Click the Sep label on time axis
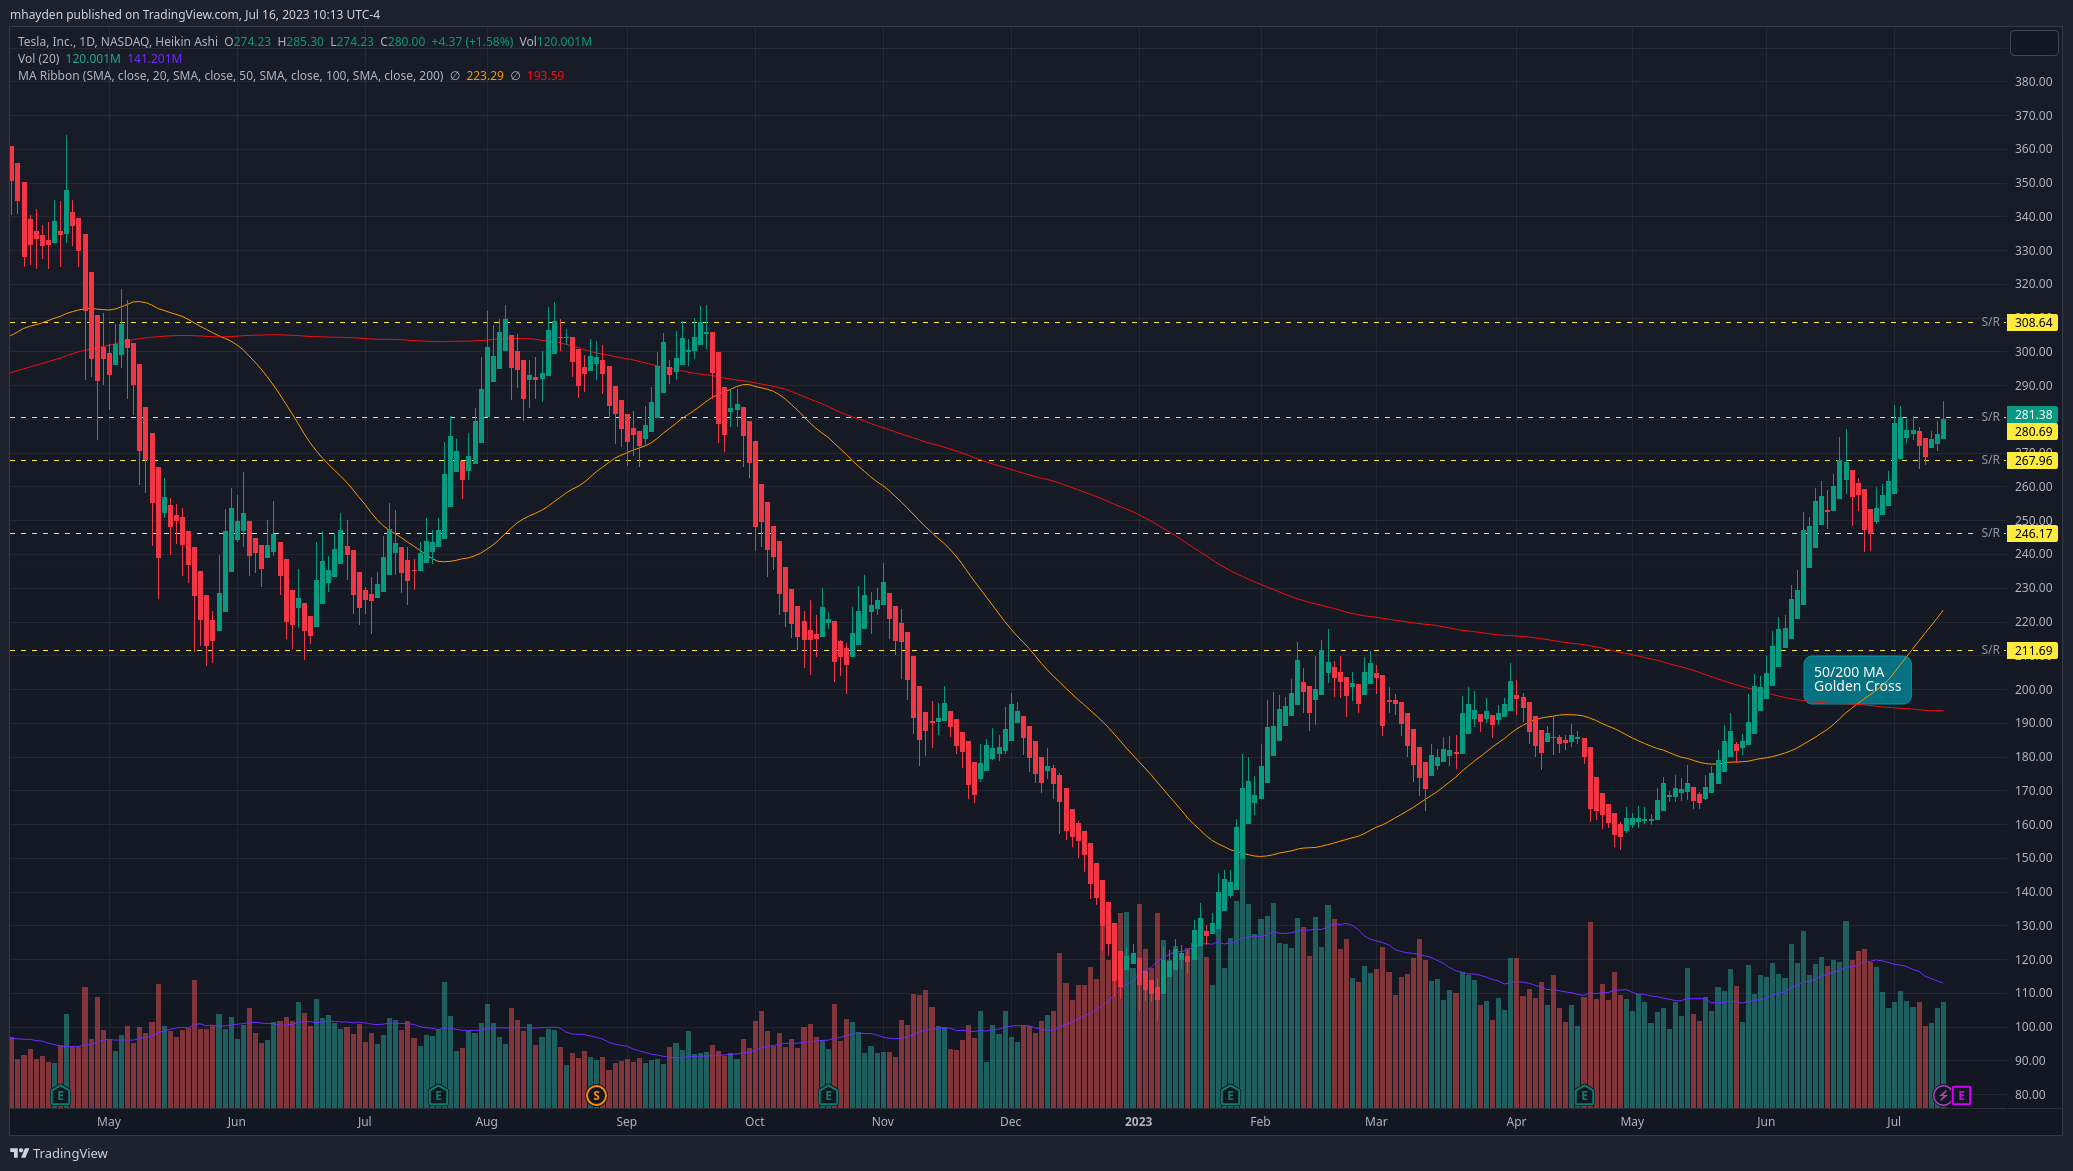Screen dimensions: 2073x1171 [x=626, y=1121]
